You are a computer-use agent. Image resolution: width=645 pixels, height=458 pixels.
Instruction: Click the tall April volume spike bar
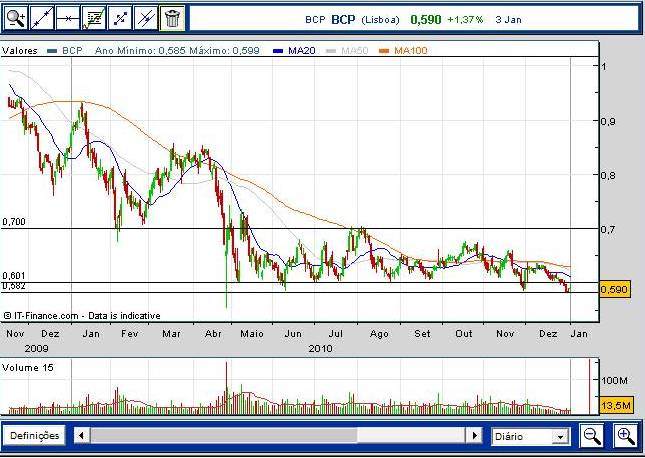(x=226, y=387)
